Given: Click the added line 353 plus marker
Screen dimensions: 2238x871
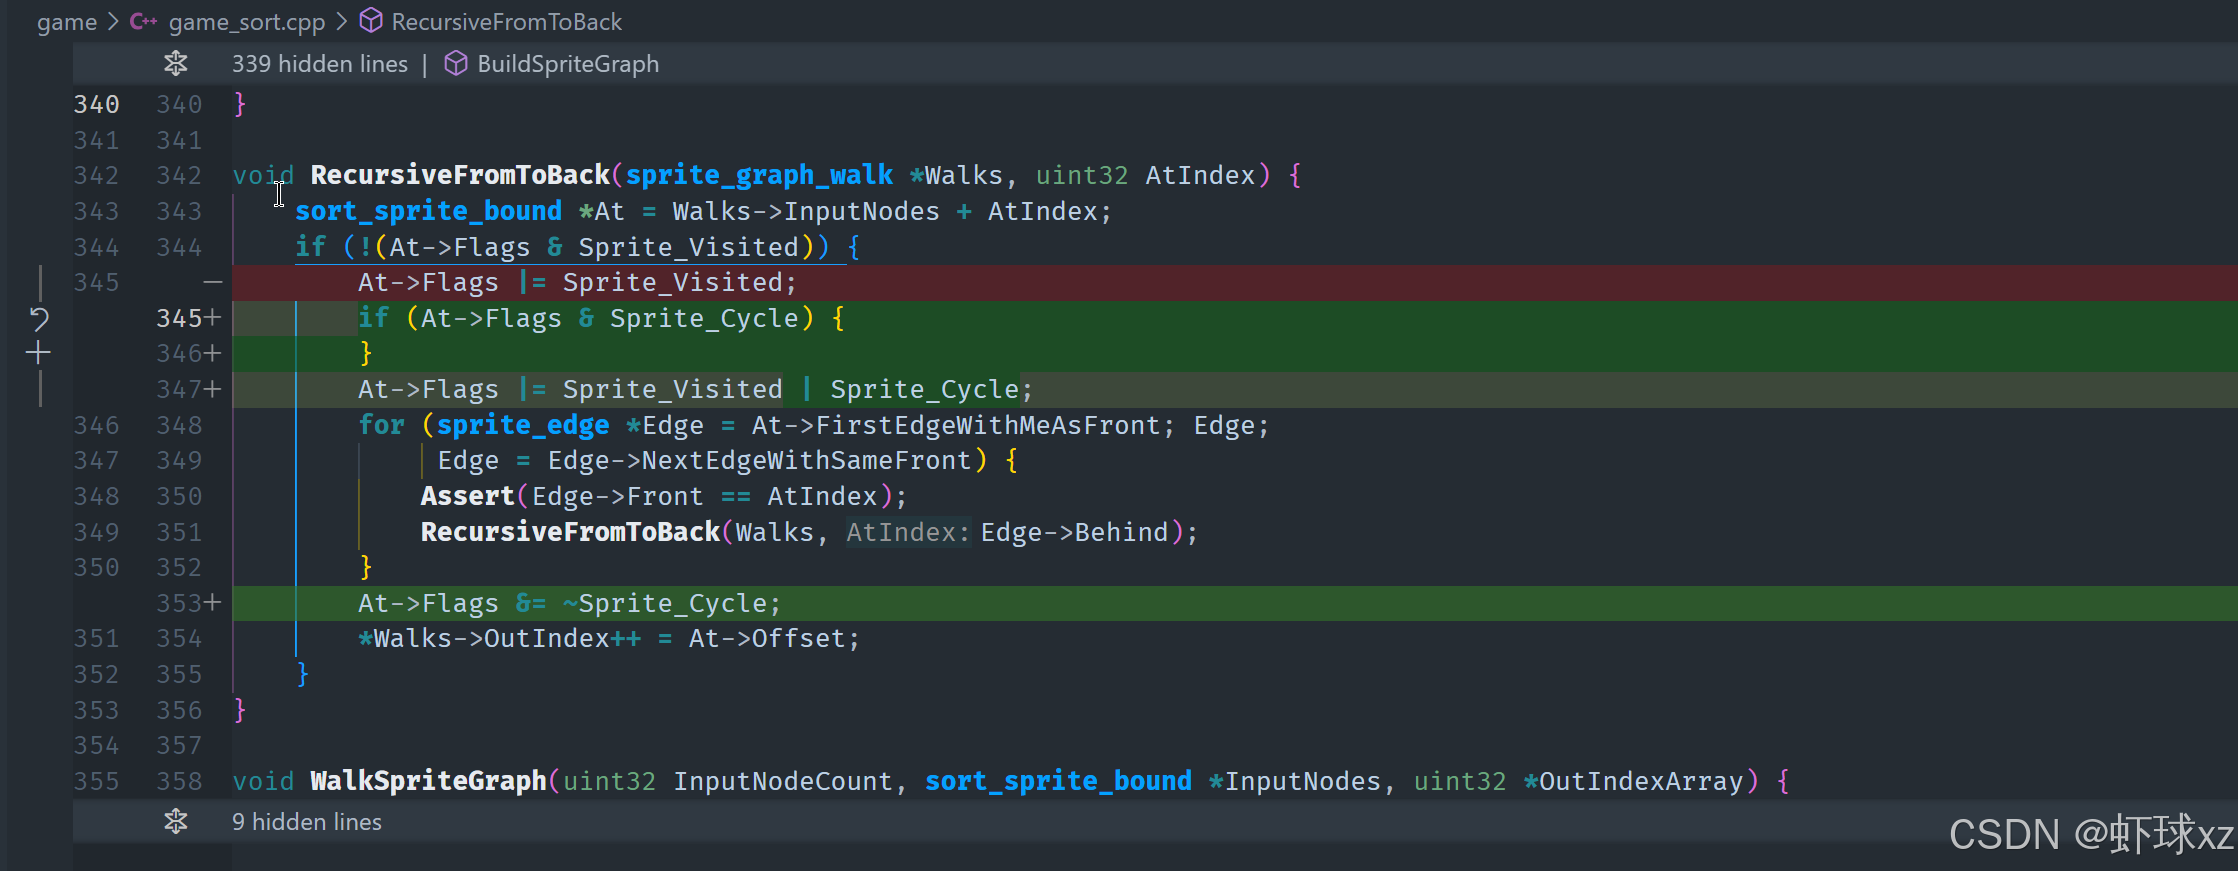Looking at the screenshot, I should point(213,603).
